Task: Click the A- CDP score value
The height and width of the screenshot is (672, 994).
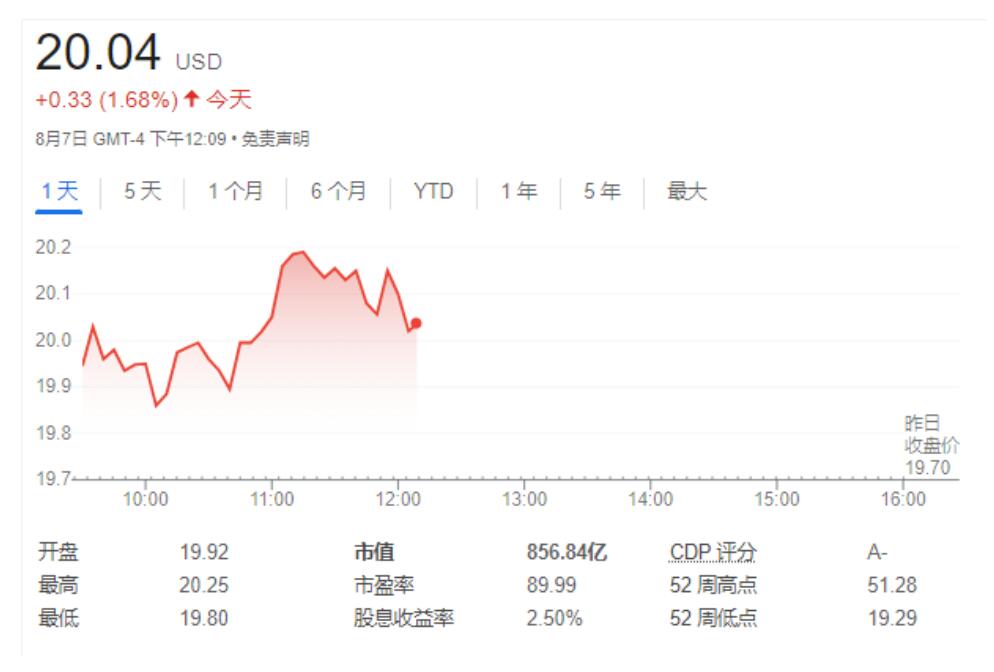Action: point(877,552)
